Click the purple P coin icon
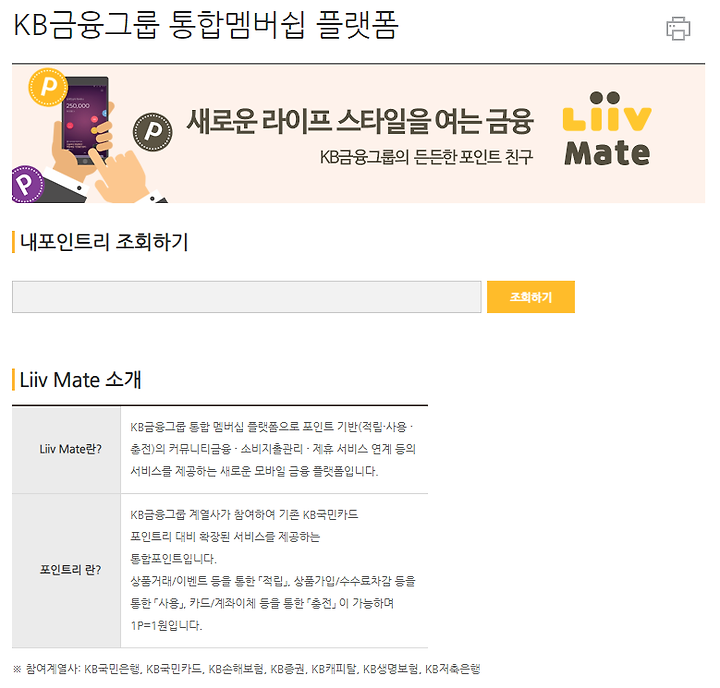Viewport: 720px width, 688px height. [x=27, y=184]
